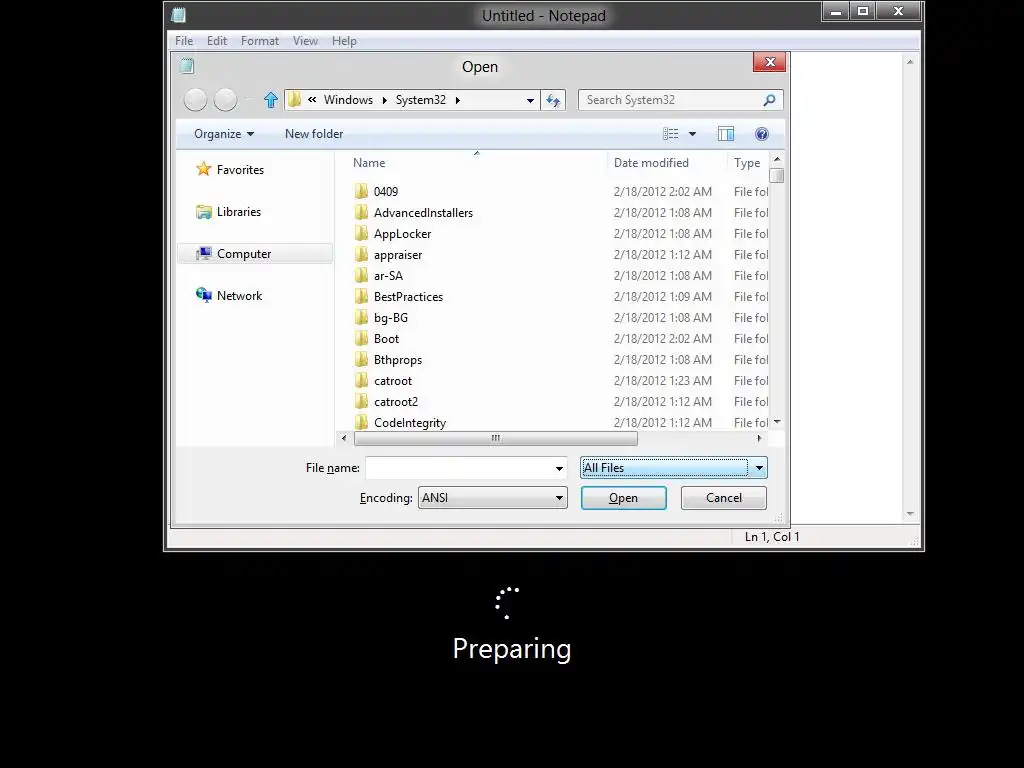Open the Edit menu in Notepad
This screenshot has width=1024, height=768.
coord(217,40)
